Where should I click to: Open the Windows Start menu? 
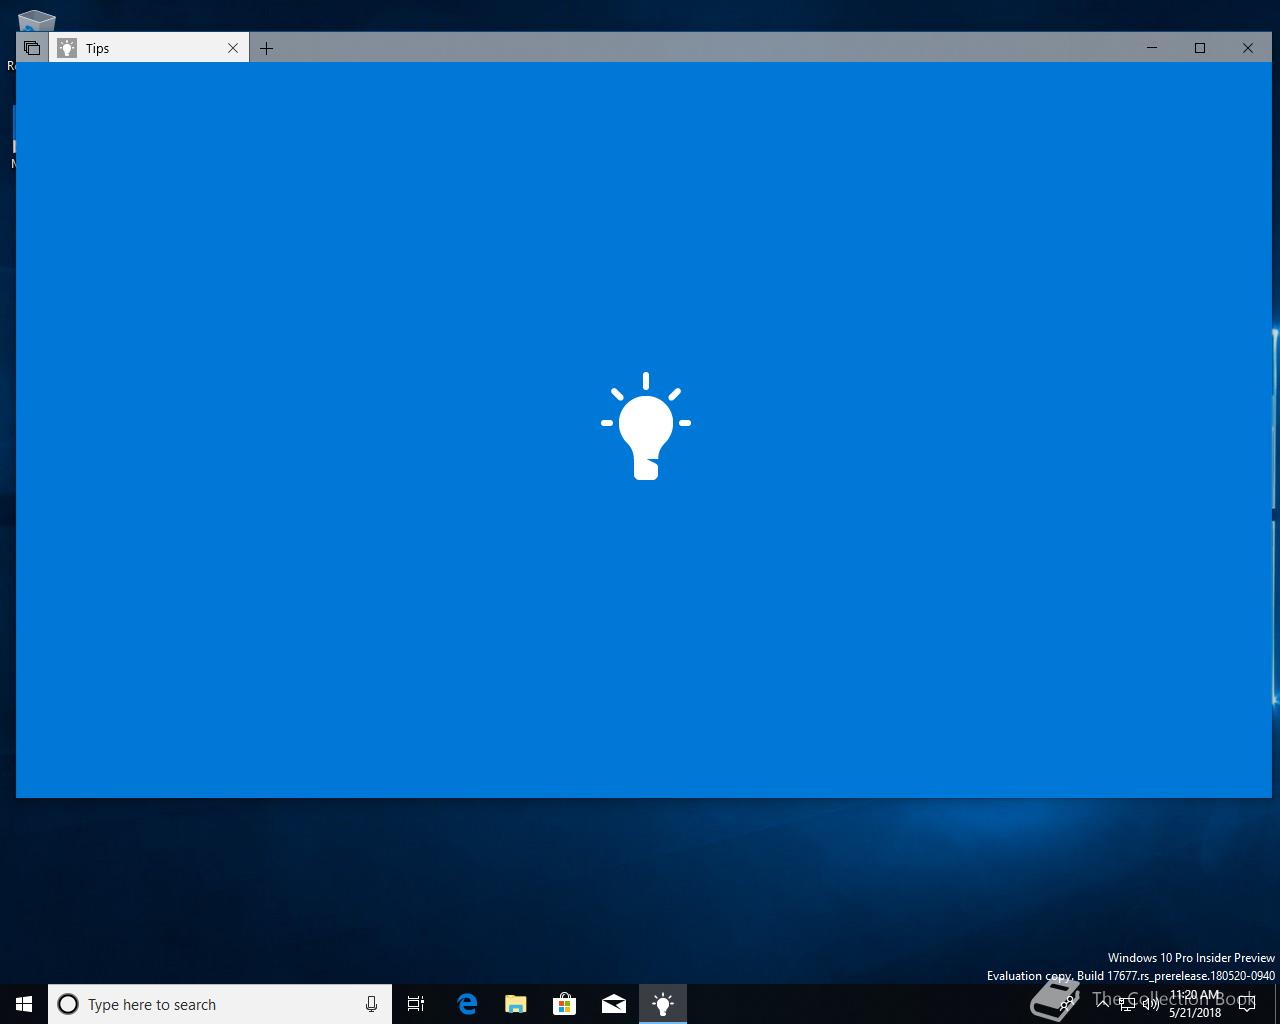tap(24, 1004)
